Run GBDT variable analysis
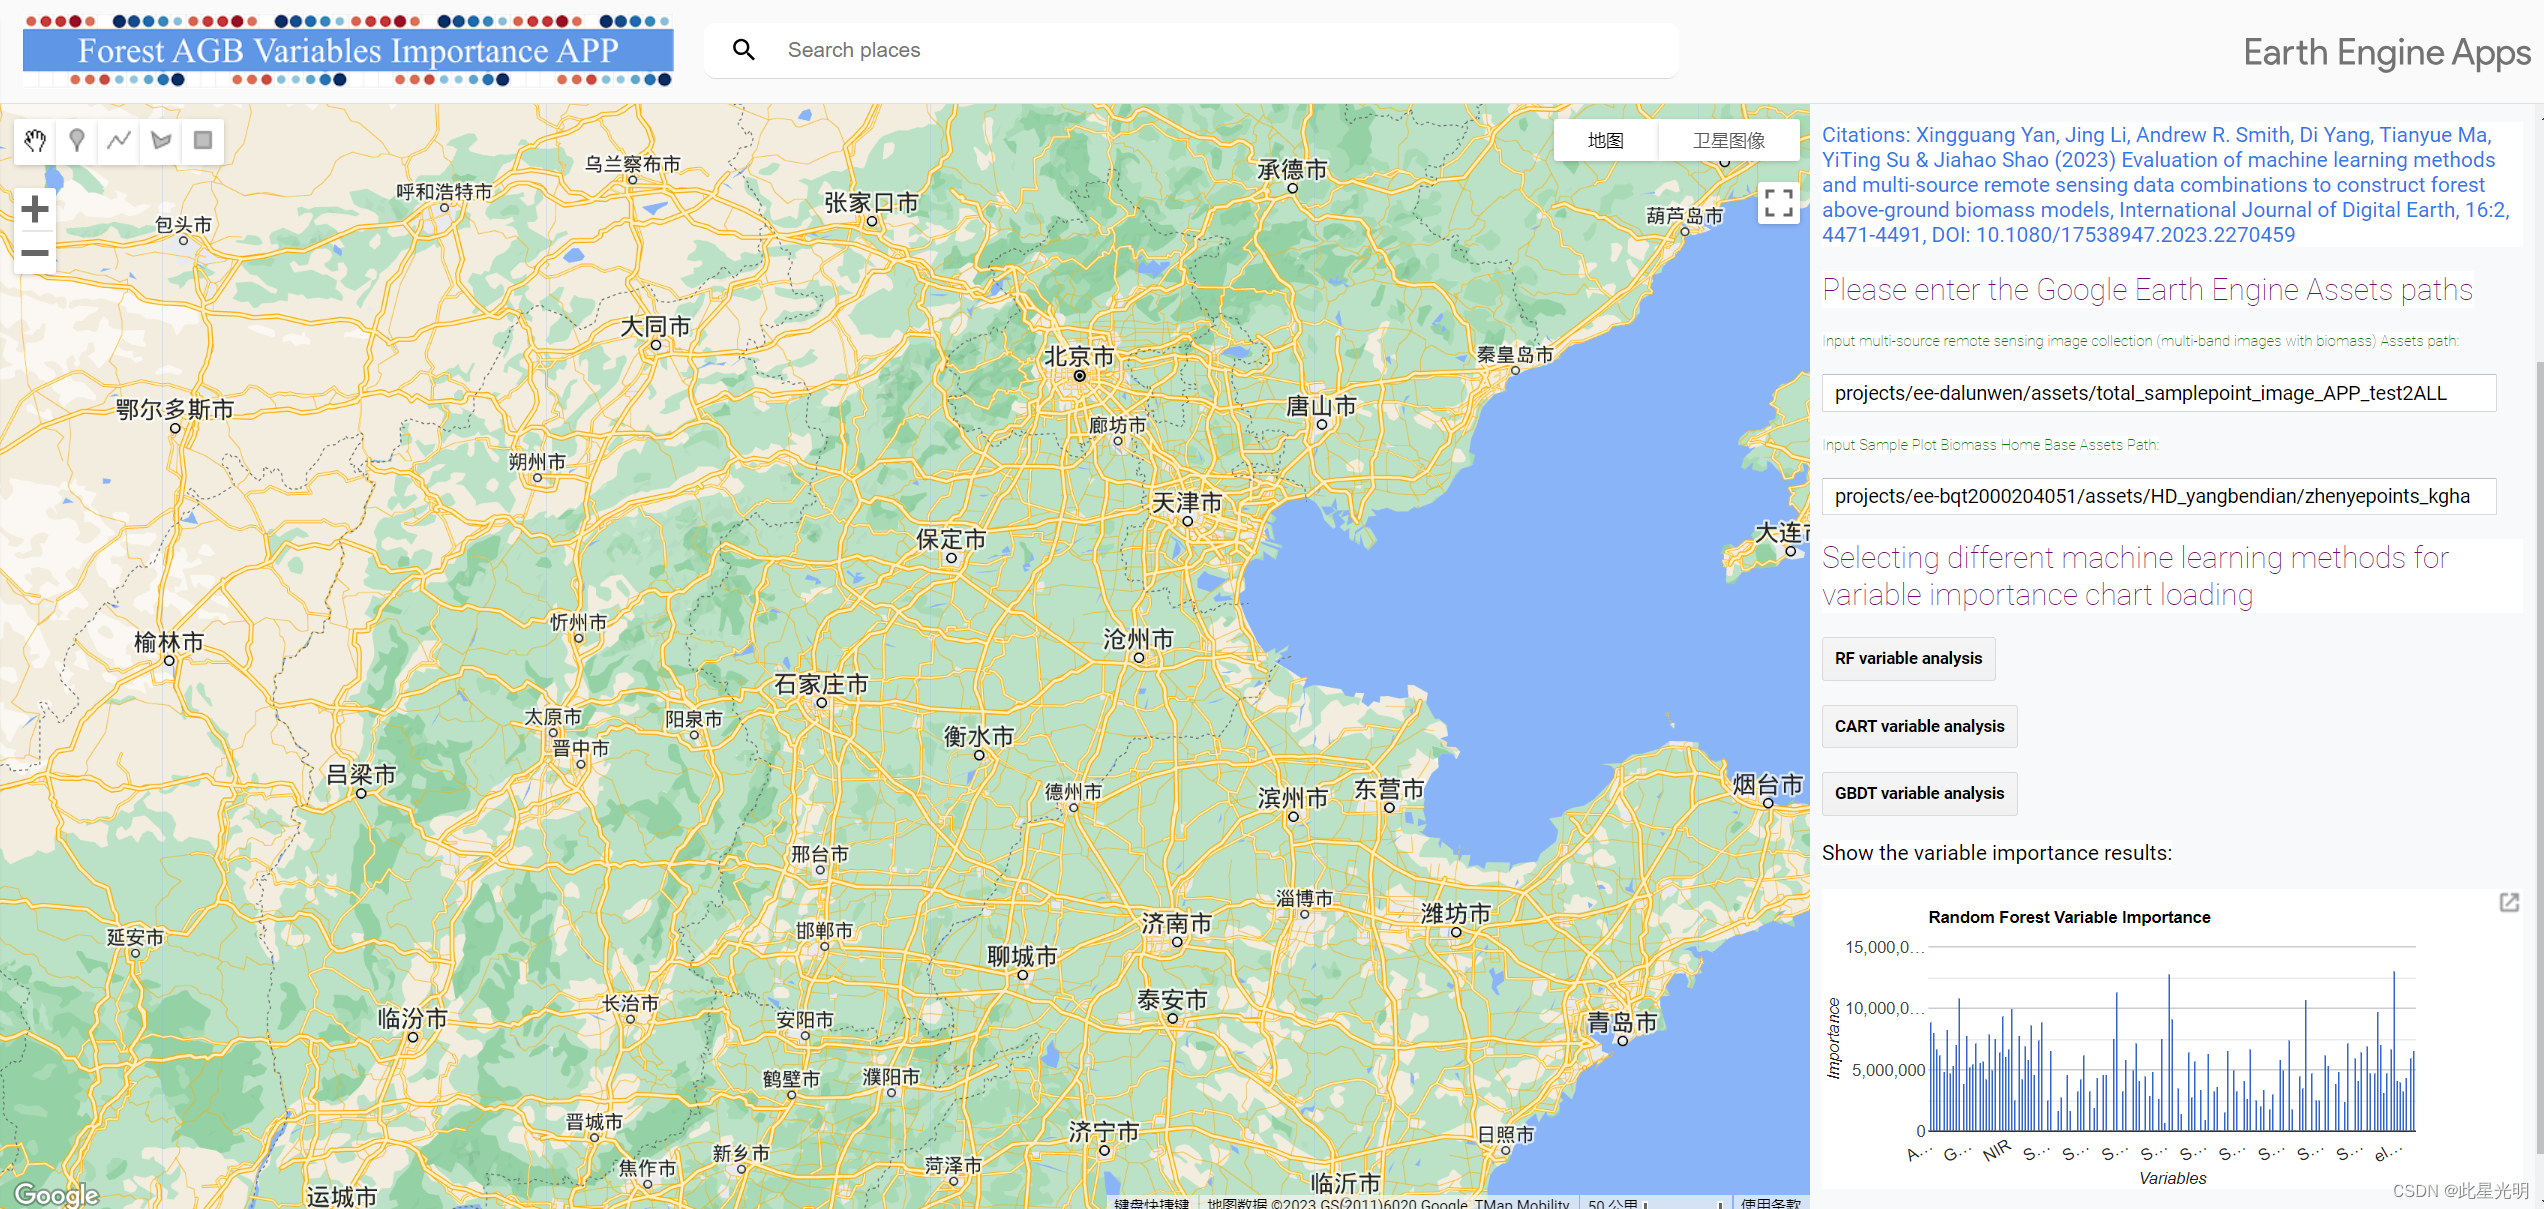The image size is (2544, 1209). point(1918,794)
